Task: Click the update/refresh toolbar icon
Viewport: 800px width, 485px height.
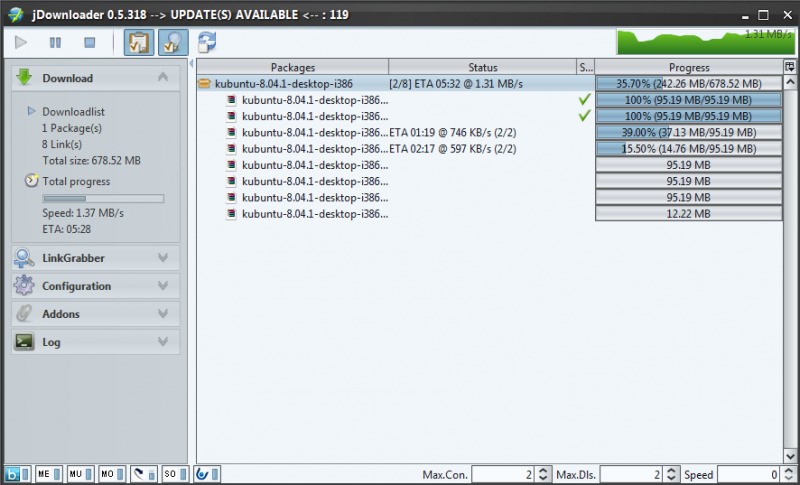Action: pyautogui.click(x=207, y=42)
